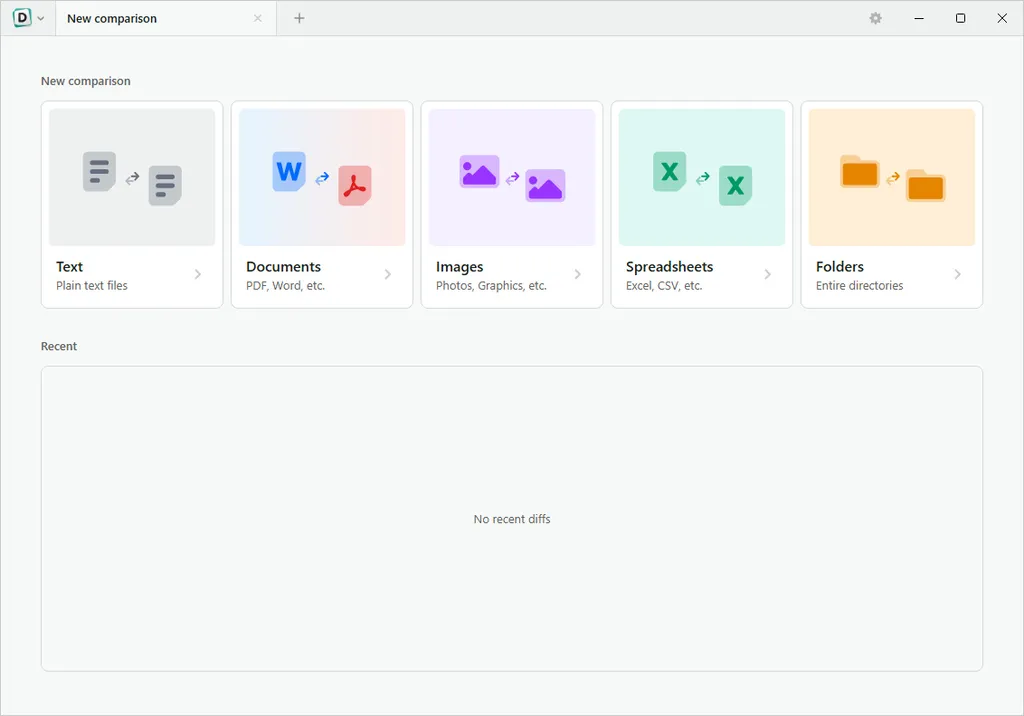Viewport: 1024px width, 716px height.
Task: Click the chevron on the Spreadsheets card
Action: (768, 274)
